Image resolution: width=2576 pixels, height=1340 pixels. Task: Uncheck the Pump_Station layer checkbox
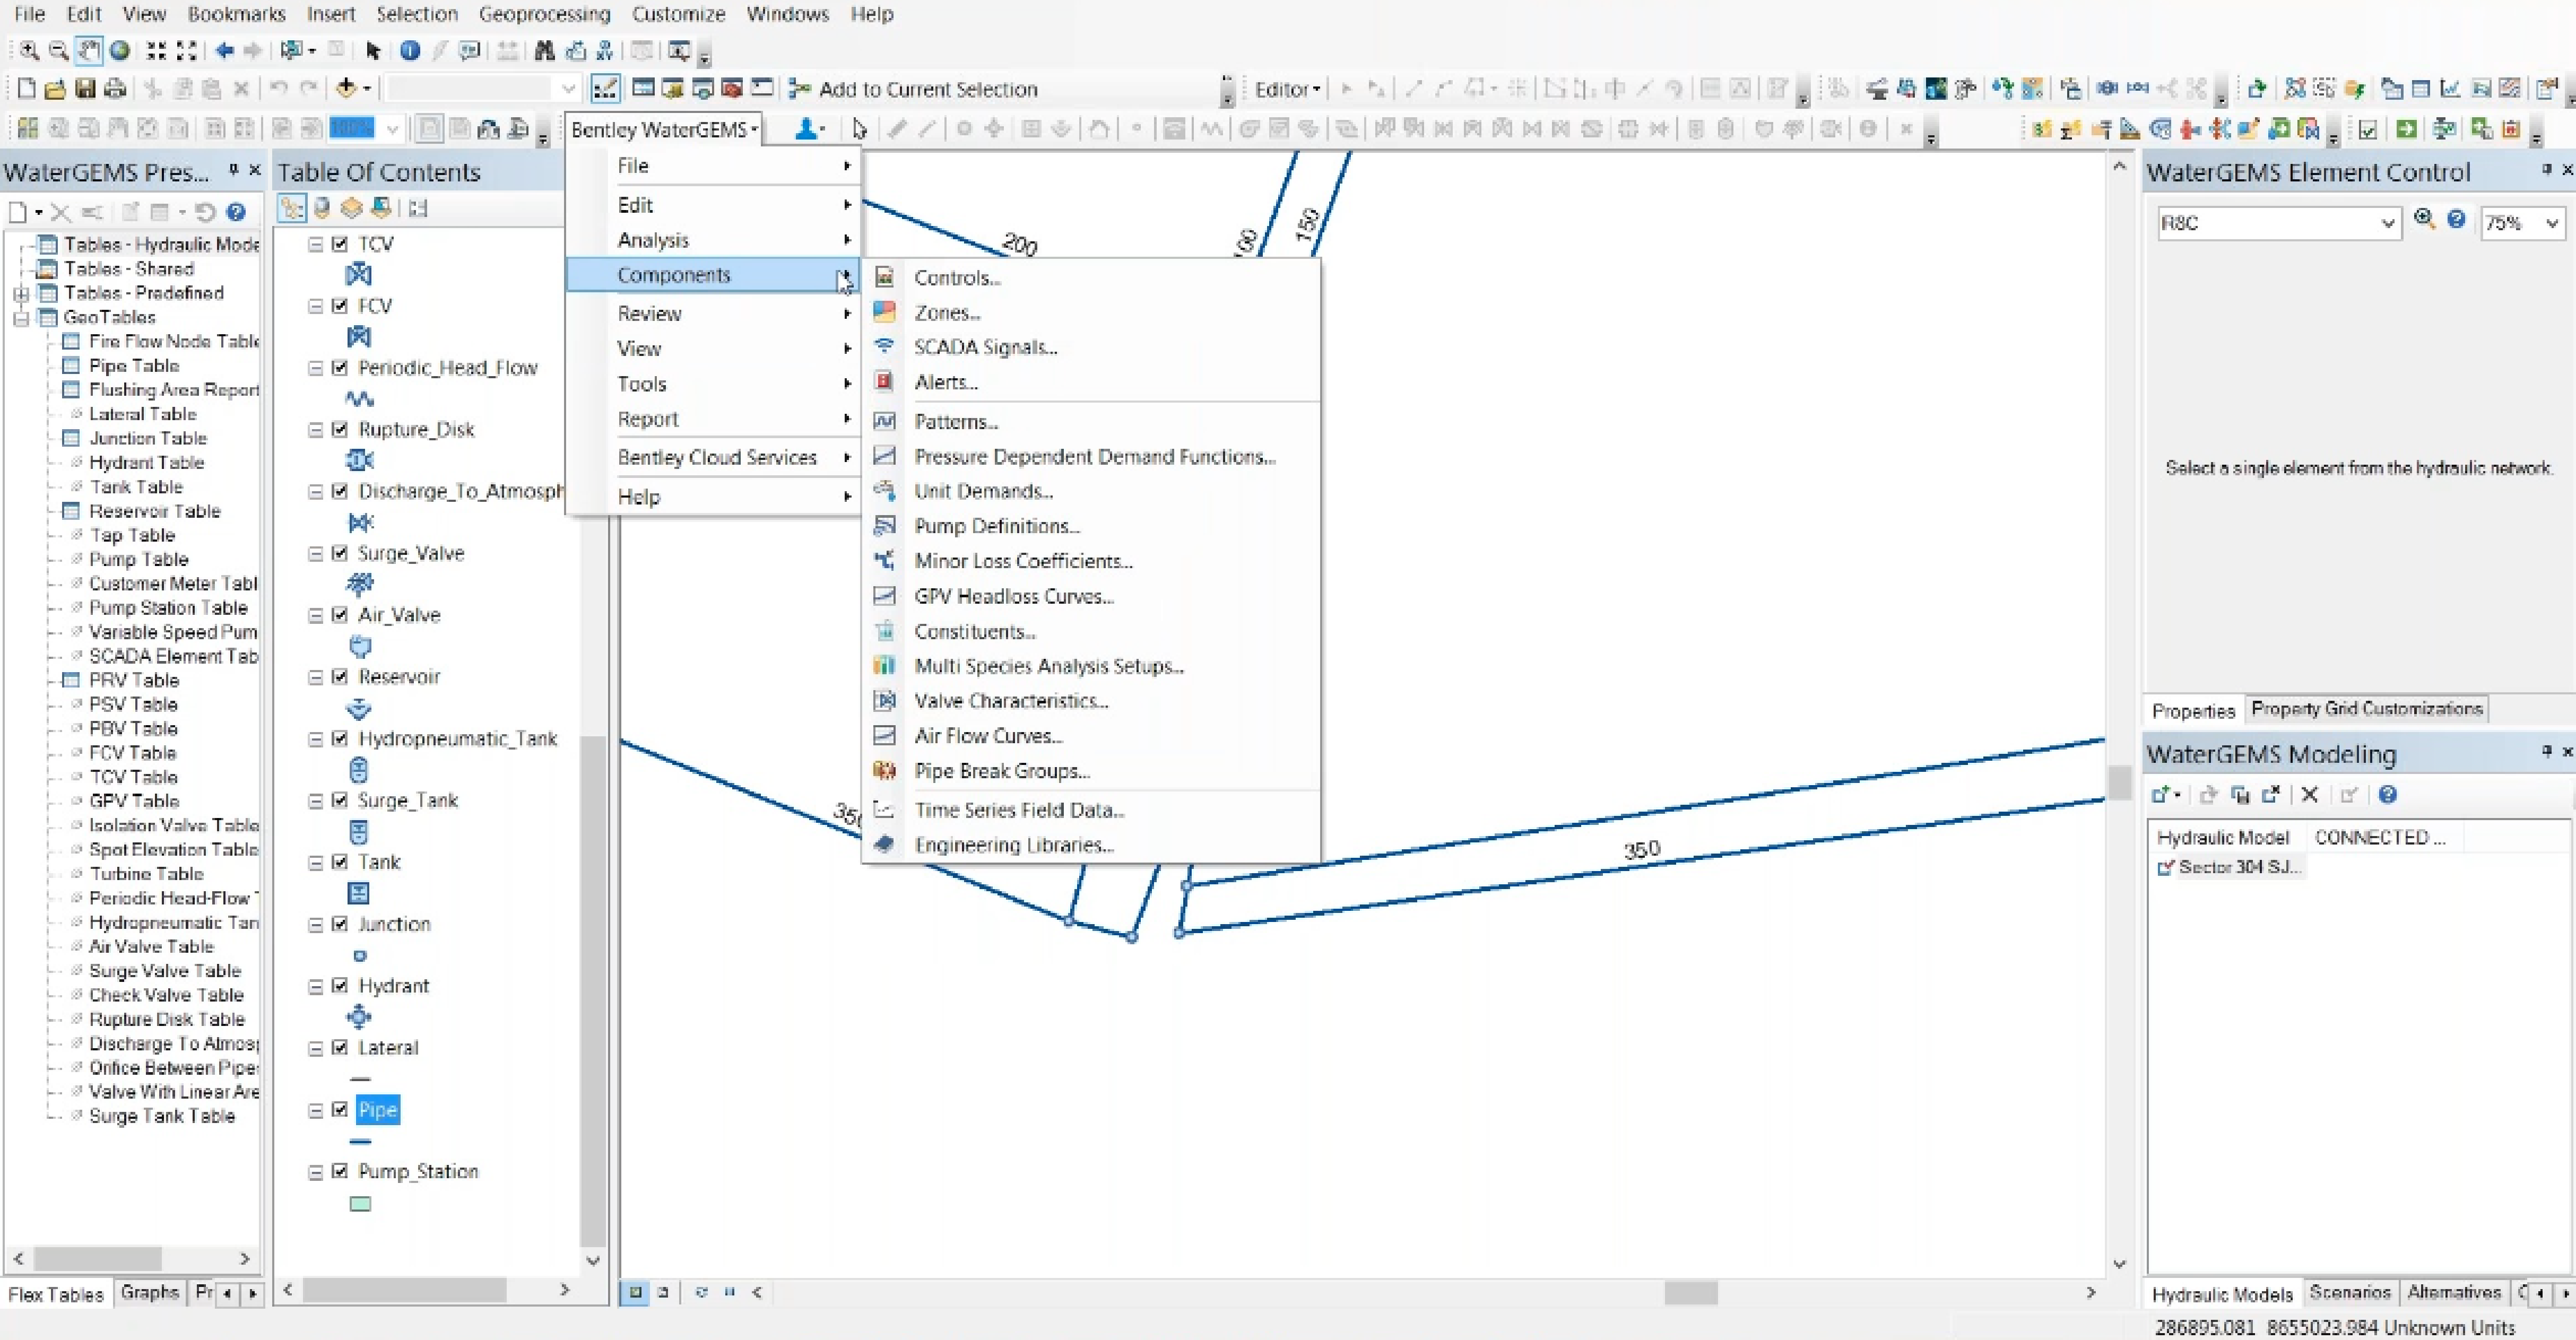(x=340, y=1171)
